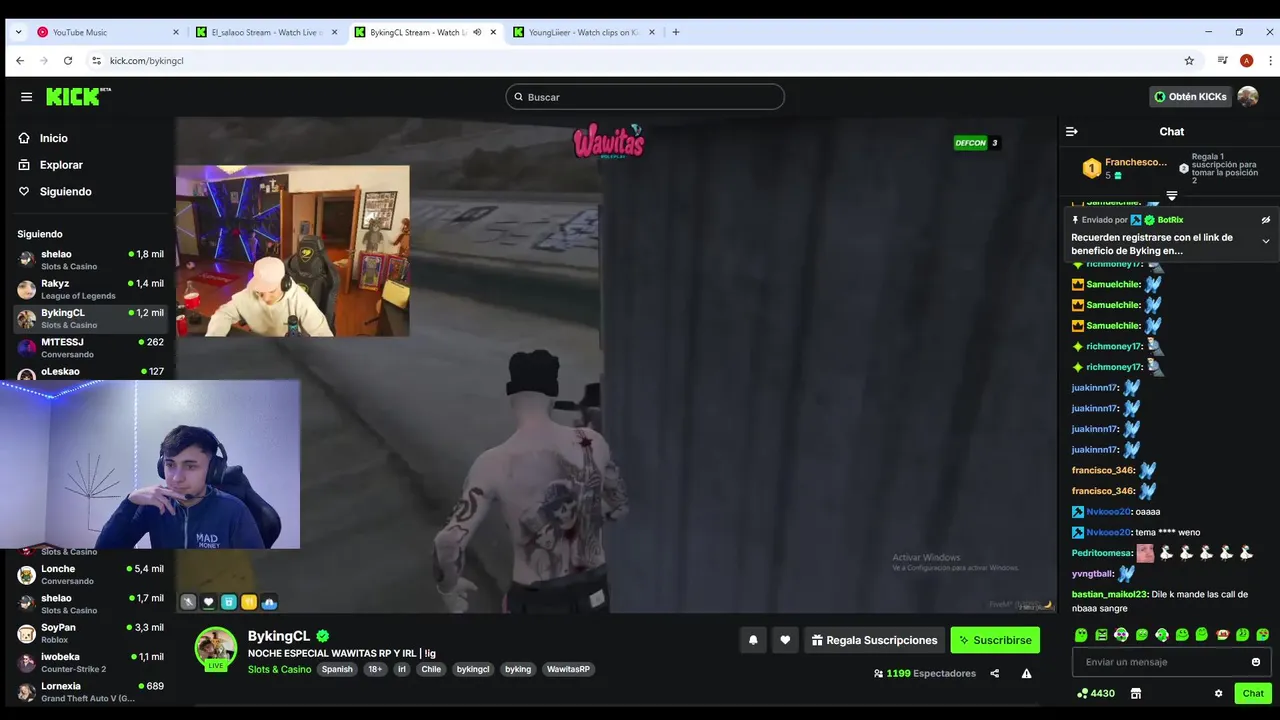Image resolution: width=1280 pixels, height=720 pixels.
Task: Open Chrome media control icon
Action: [x=1222, y=61]
